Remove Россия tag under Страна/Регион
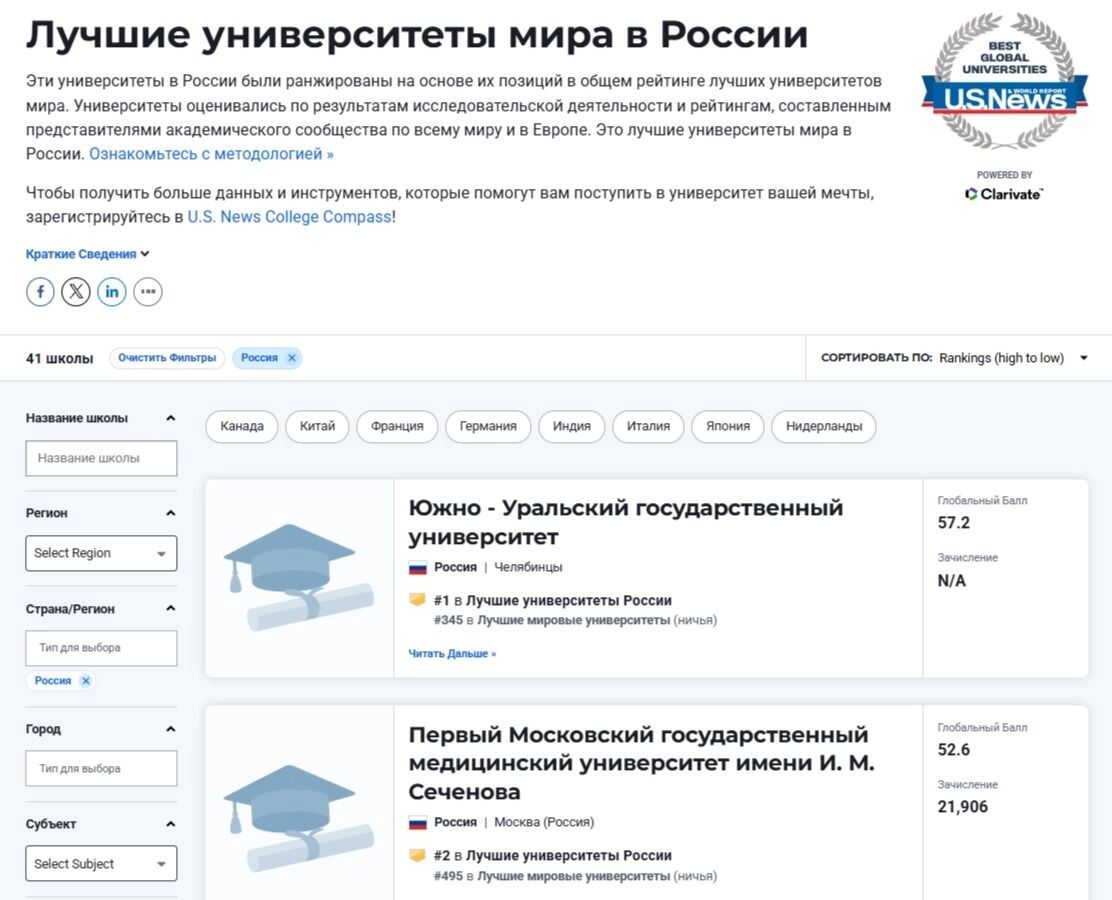The image size is (1112, 900). 86,680
